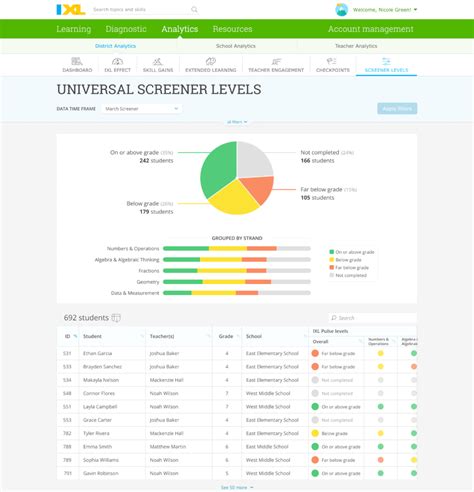
Task: Click the Geometry strand bar
Action: click(x=237, y=282)
